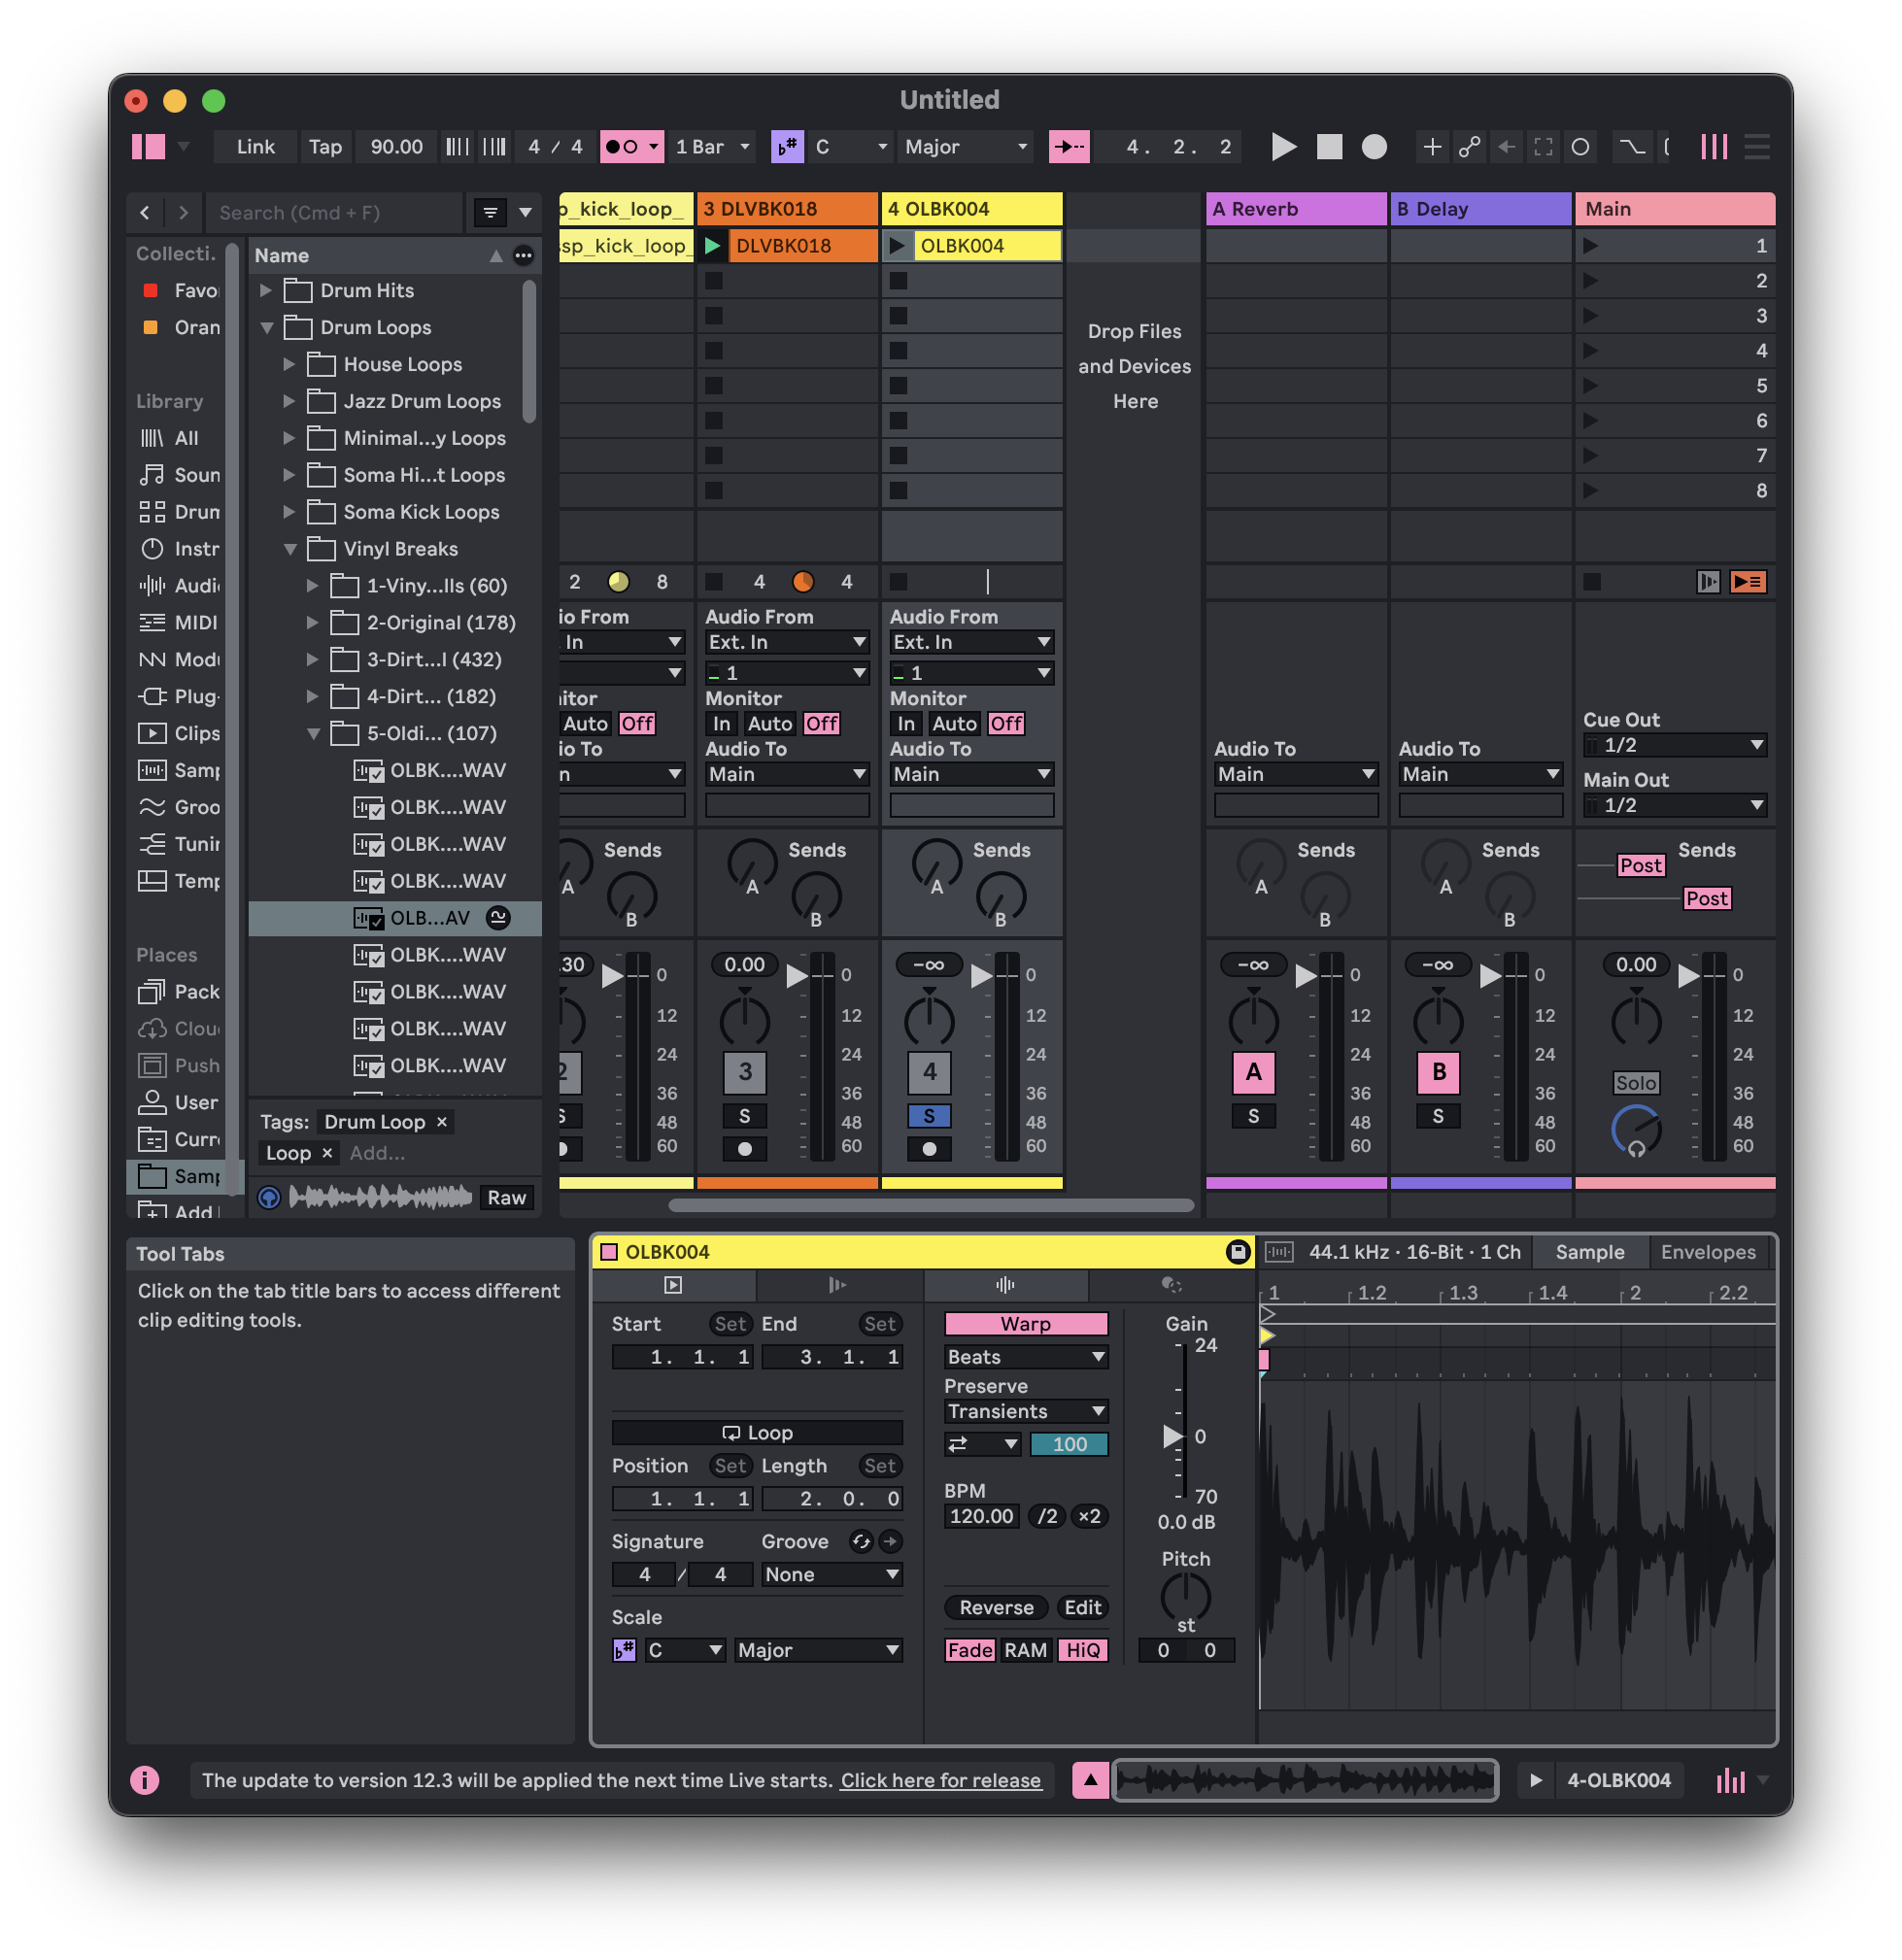Image resolution: width=1902 pixels, height=1960 pixels.
Task: Select the Sample tab
Action: (1589, 1252)
